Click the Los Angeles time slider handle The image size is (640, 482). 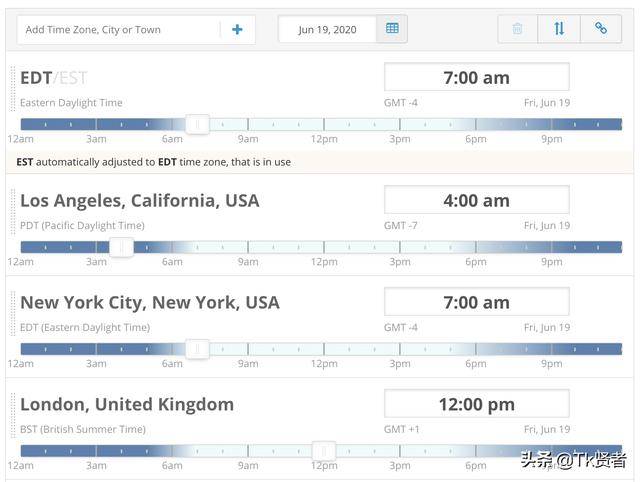coord(122,247)
